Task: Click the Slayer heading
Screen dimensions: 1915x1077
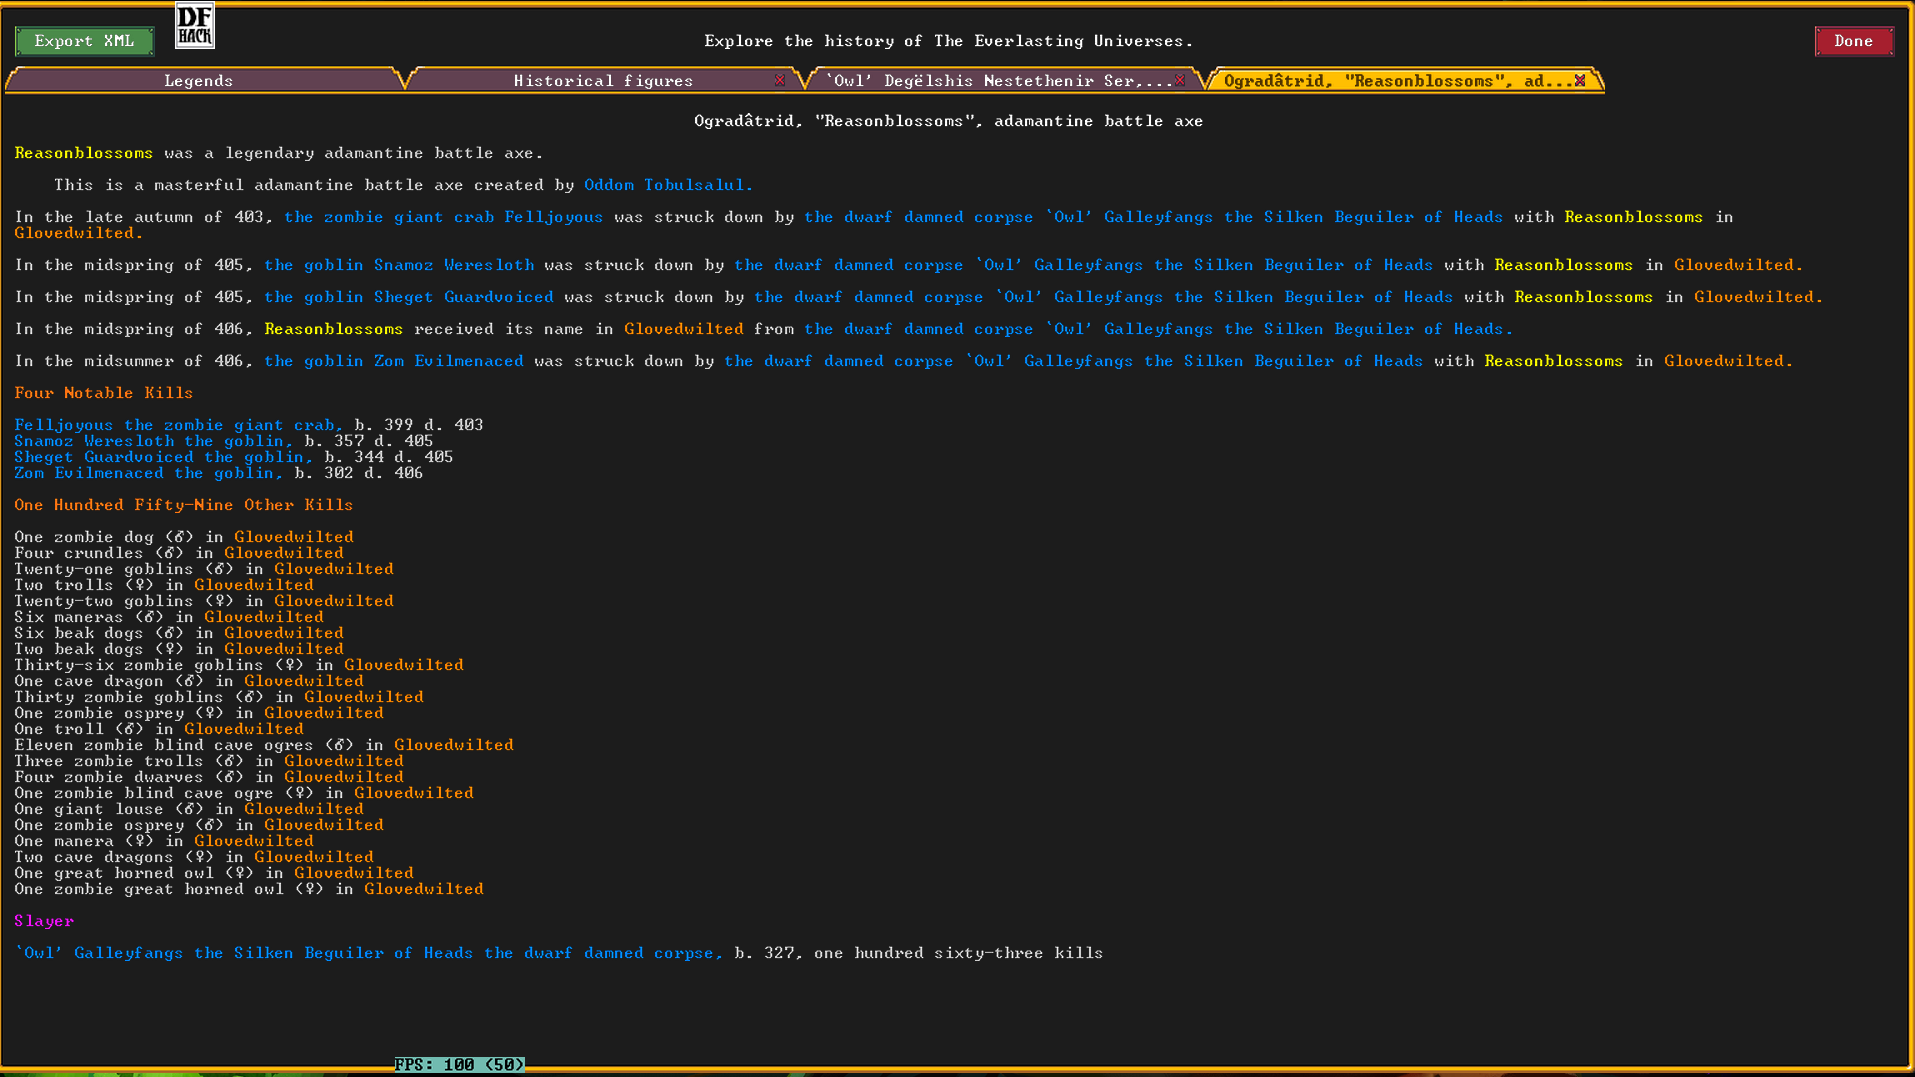Action: (x=44, y=921)
